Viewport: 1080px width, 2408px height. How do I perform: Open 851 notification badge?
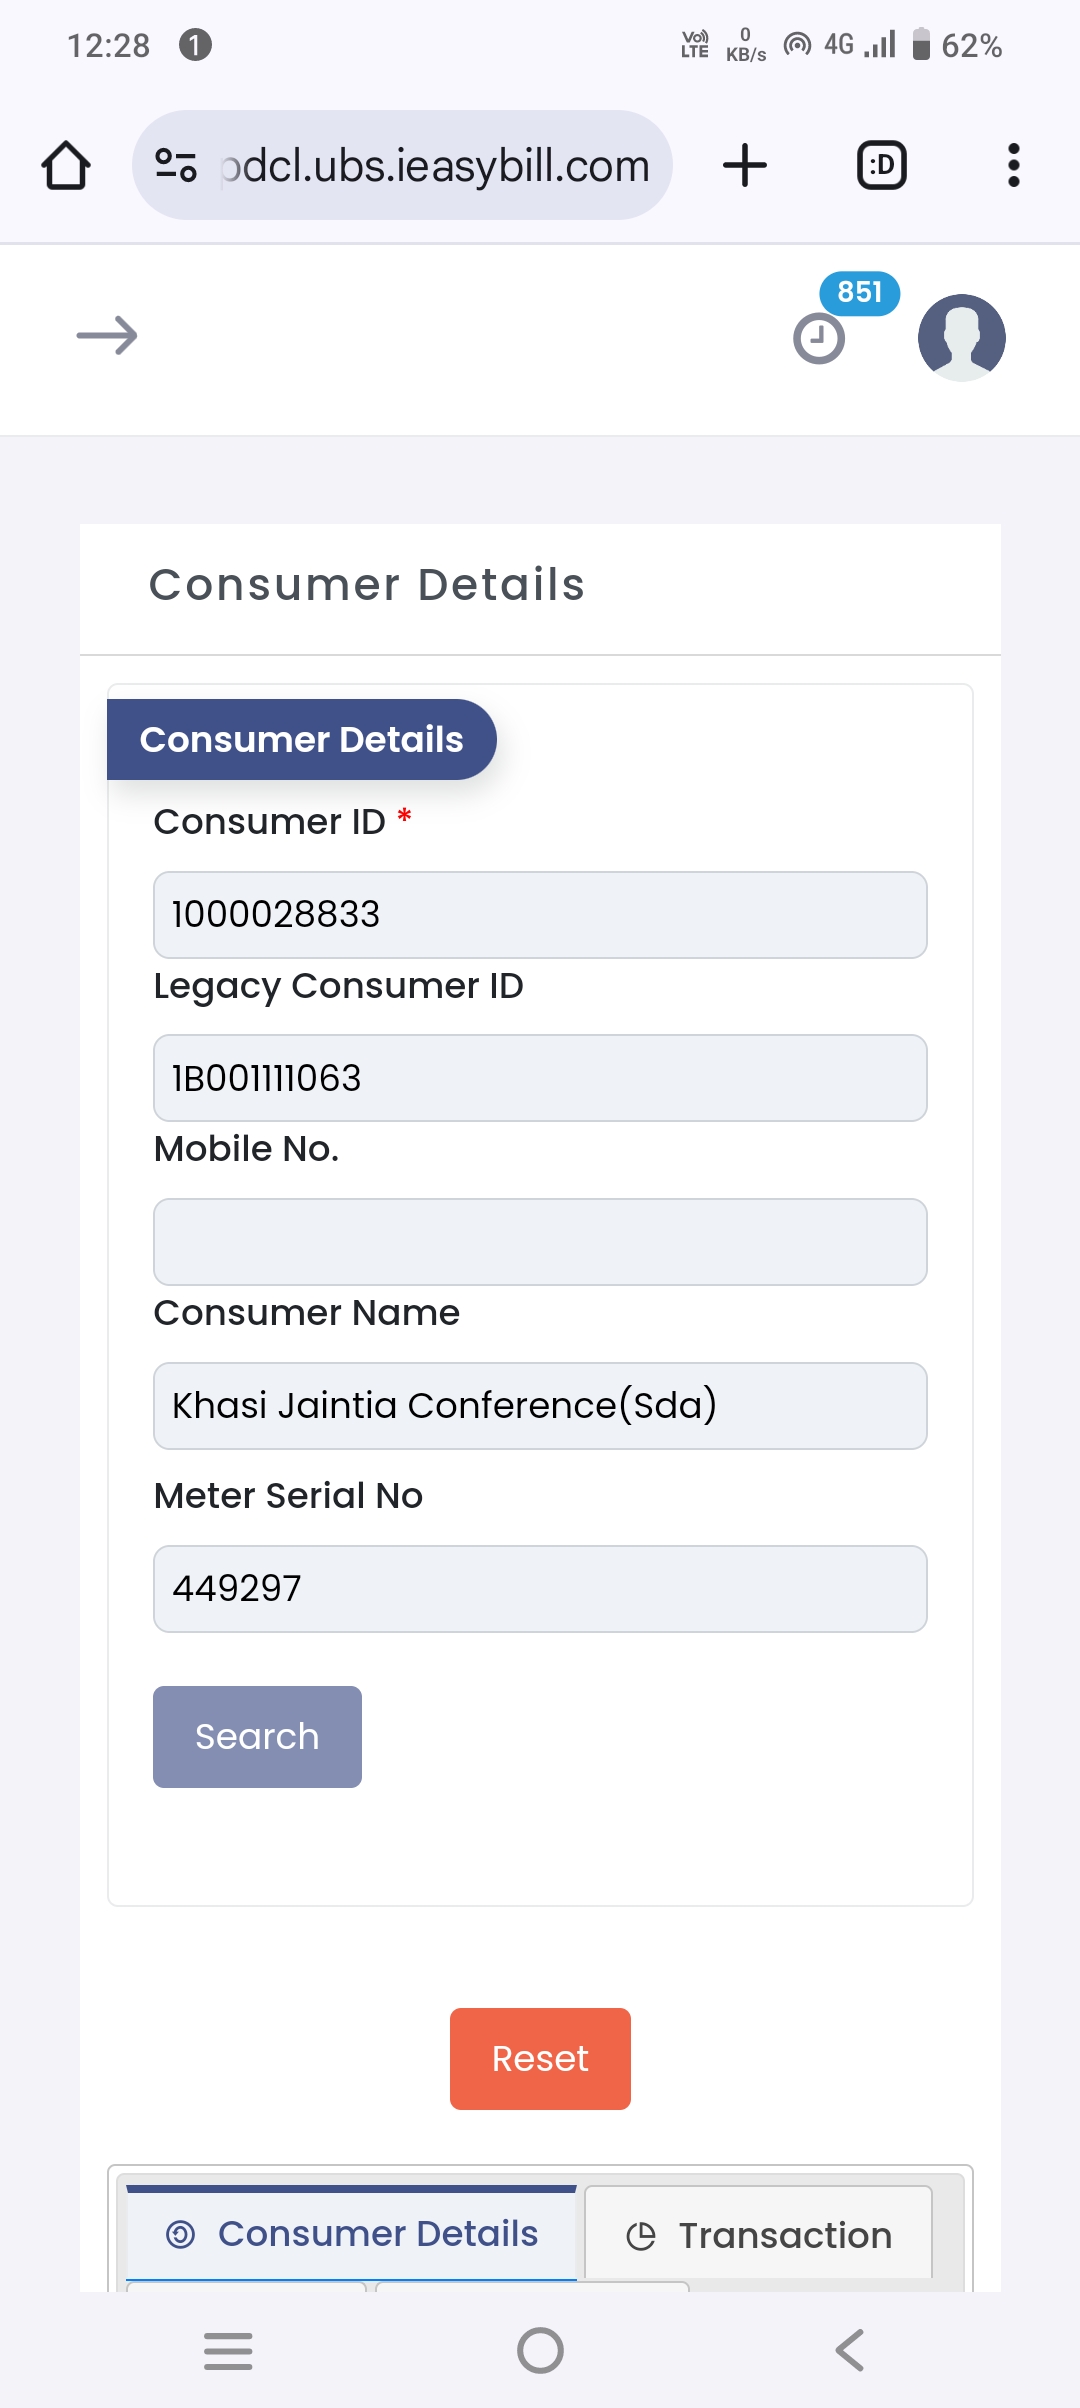coord(860,293)
